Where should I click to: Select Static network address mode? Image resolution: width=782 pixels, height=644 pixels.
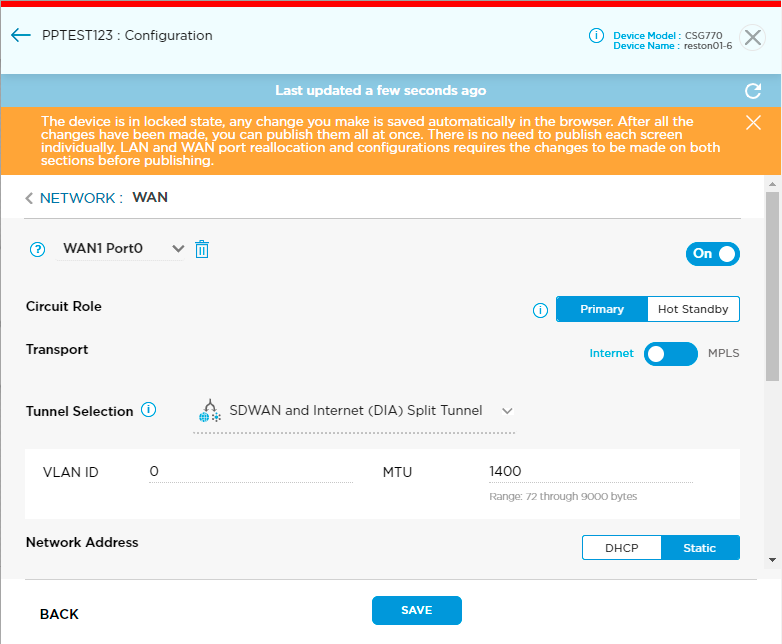700,548
